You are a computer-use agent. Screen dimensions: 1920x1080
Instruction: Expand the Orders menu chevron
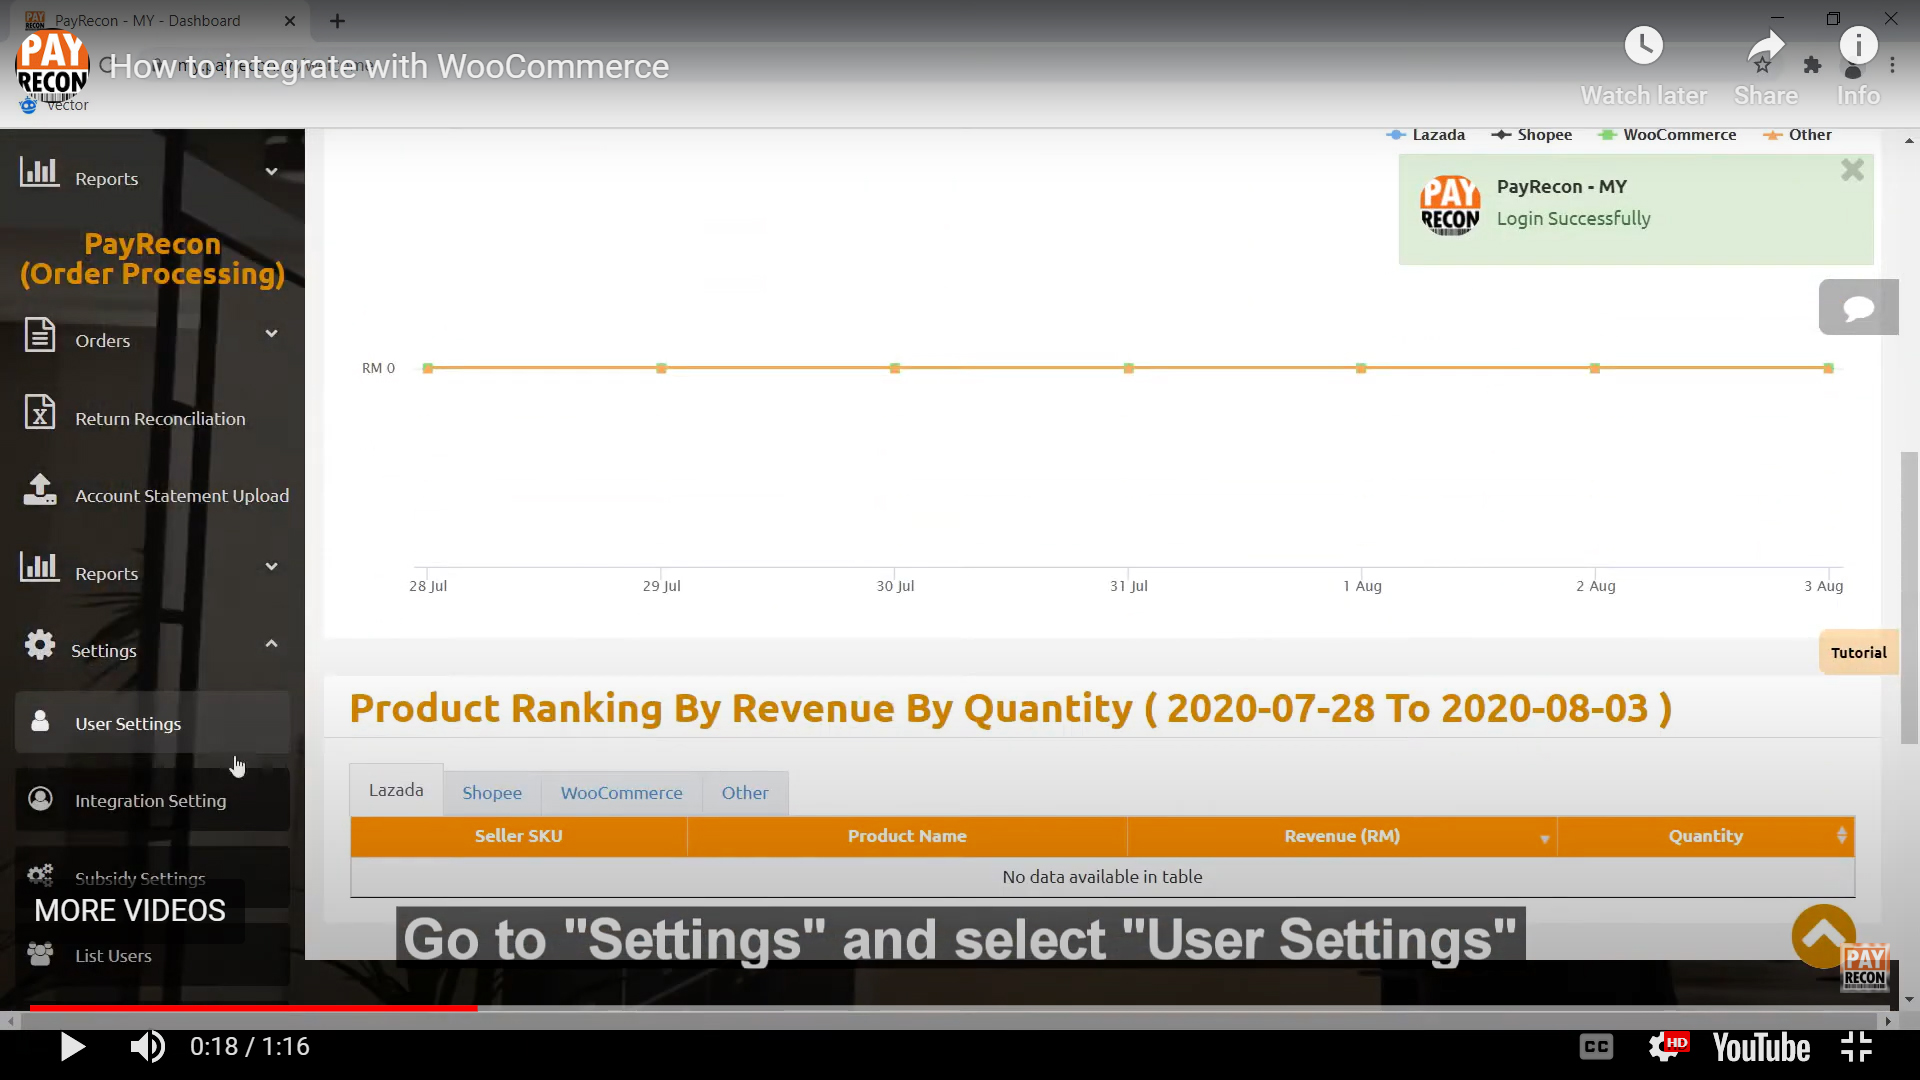click(271, 333)
